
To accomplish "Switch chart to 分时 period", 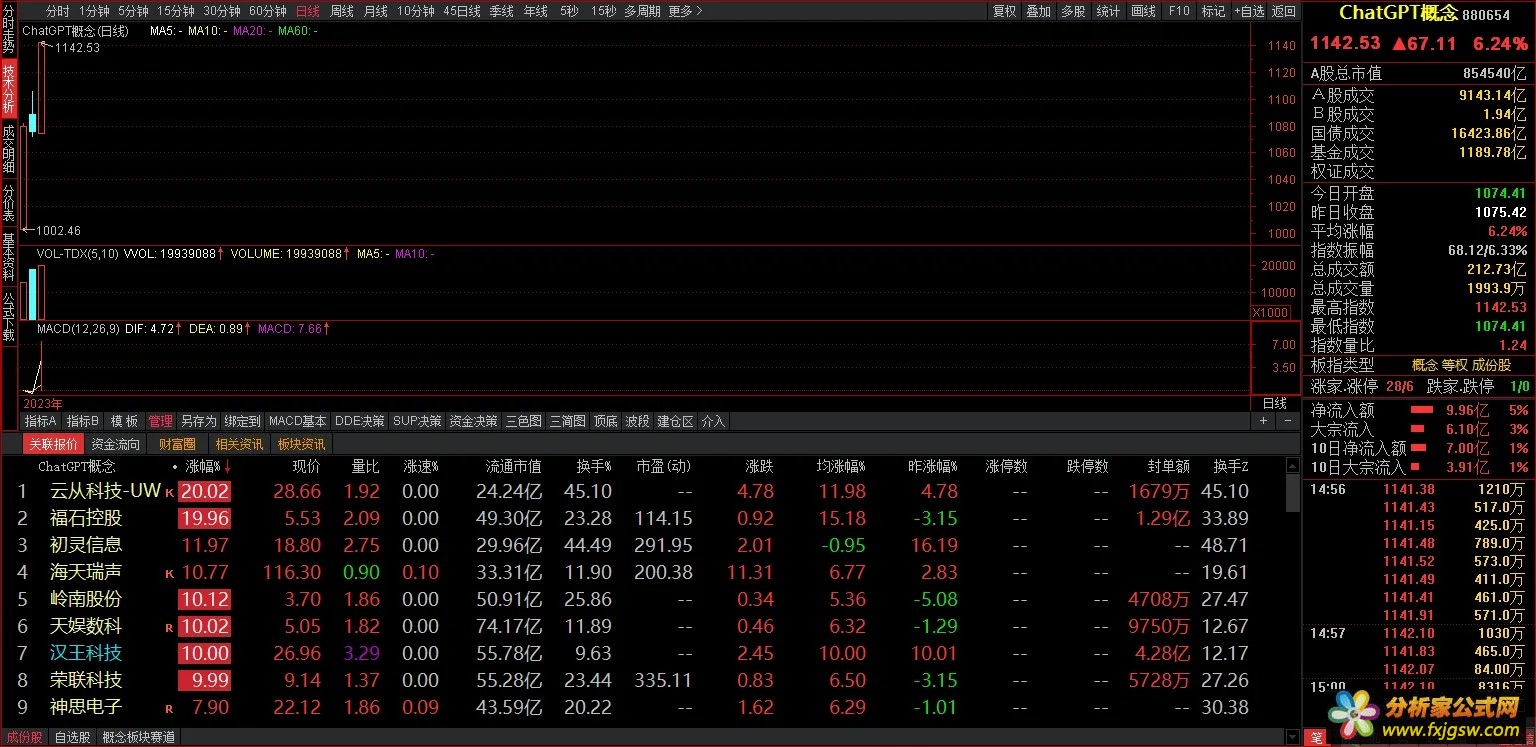I will pos(58,11).
